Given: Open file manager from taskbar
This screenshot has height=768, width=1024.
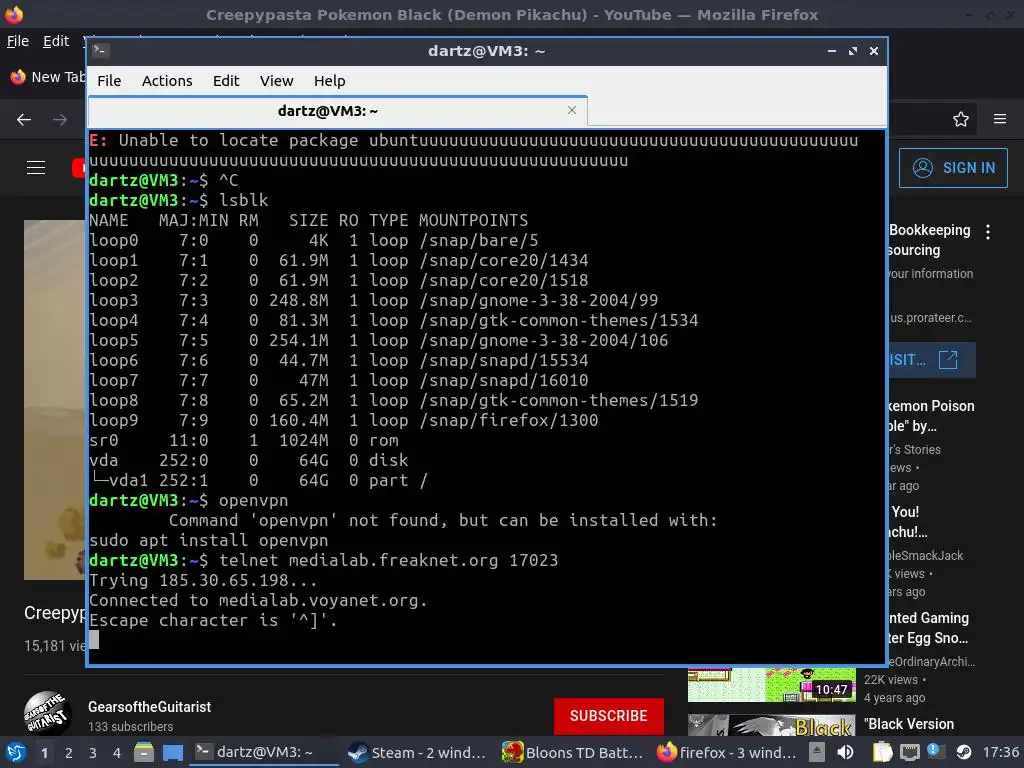Looking at the screenshot, I should pos(144,752).
